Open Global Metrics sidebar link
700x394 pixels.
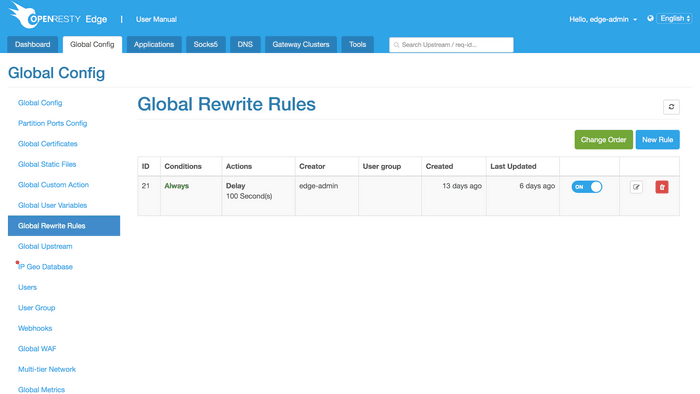[x=42, y=390]
